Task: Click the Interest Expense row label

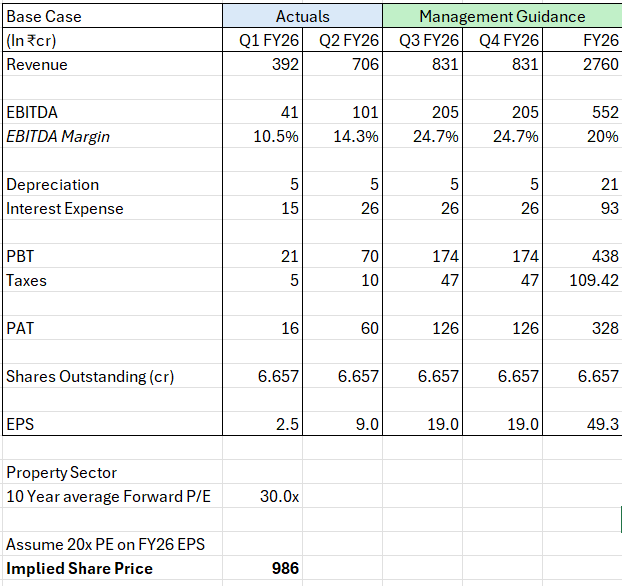Action: pos(65,208)
